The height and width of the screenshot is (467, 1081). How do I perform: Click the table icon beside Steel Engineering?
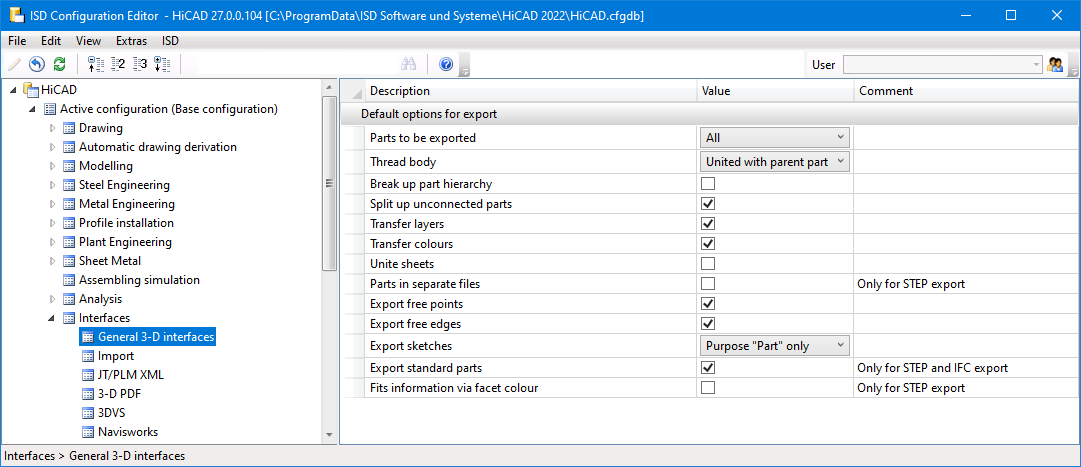(69, 185)
